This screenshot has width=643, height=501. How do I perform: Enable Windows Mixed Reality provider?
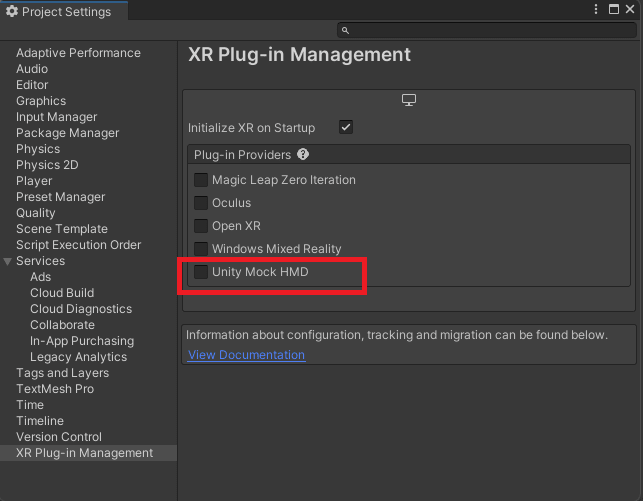(x=201, y=248)
